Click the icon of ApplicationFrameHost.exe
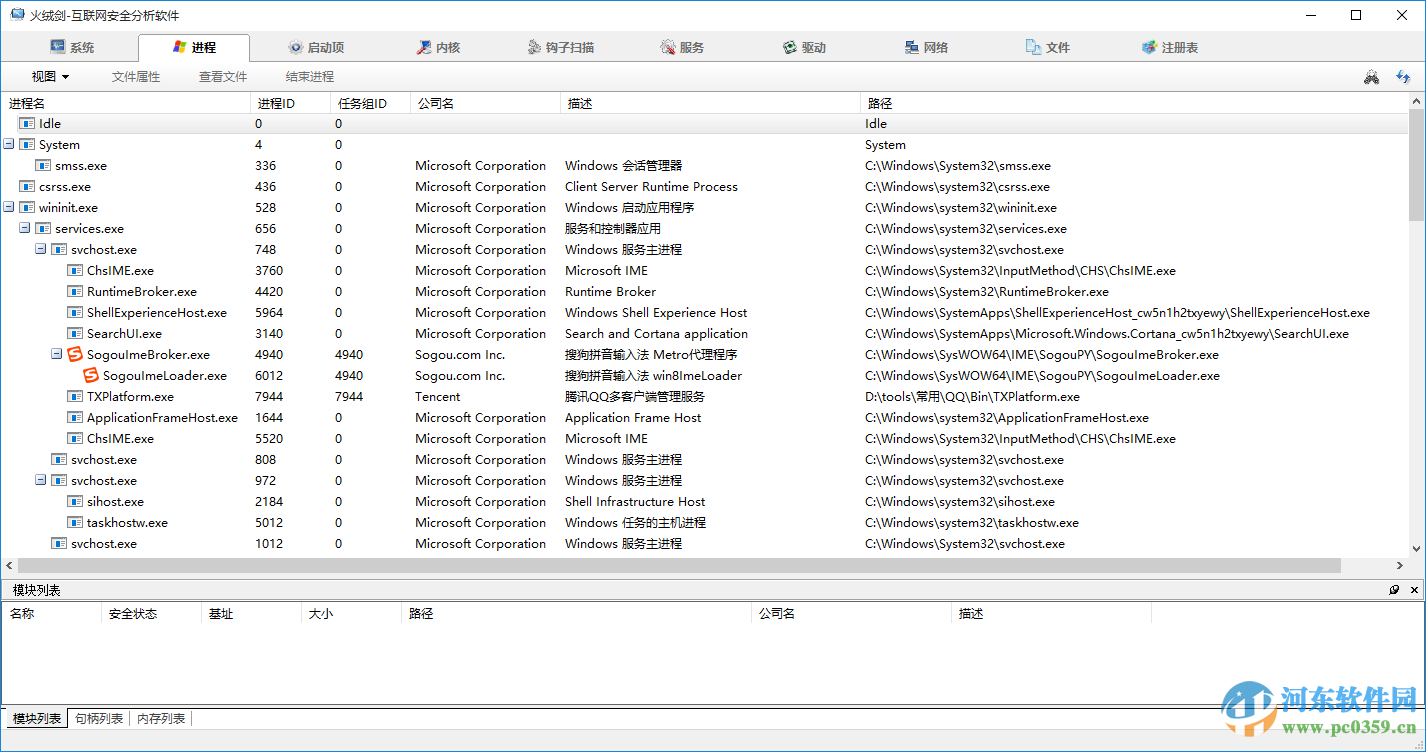Viewport: 1426px width, 752px height. click(75, 418)
